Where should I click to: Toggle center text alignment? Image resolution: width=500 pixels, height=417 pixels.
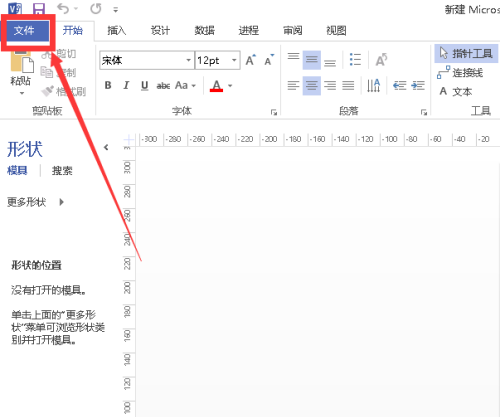point(312,86)
